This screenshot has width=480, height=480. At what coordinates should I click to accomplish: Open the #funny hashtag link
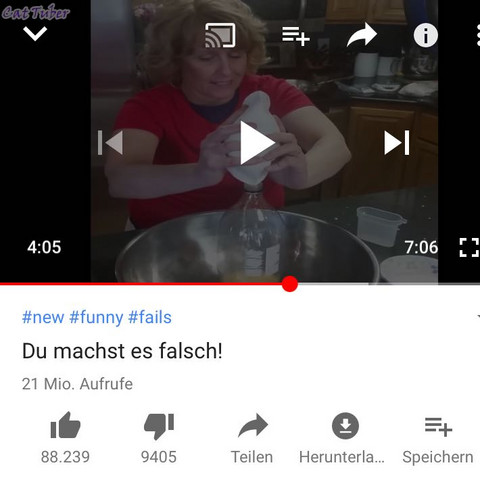(x=96, y=318)
